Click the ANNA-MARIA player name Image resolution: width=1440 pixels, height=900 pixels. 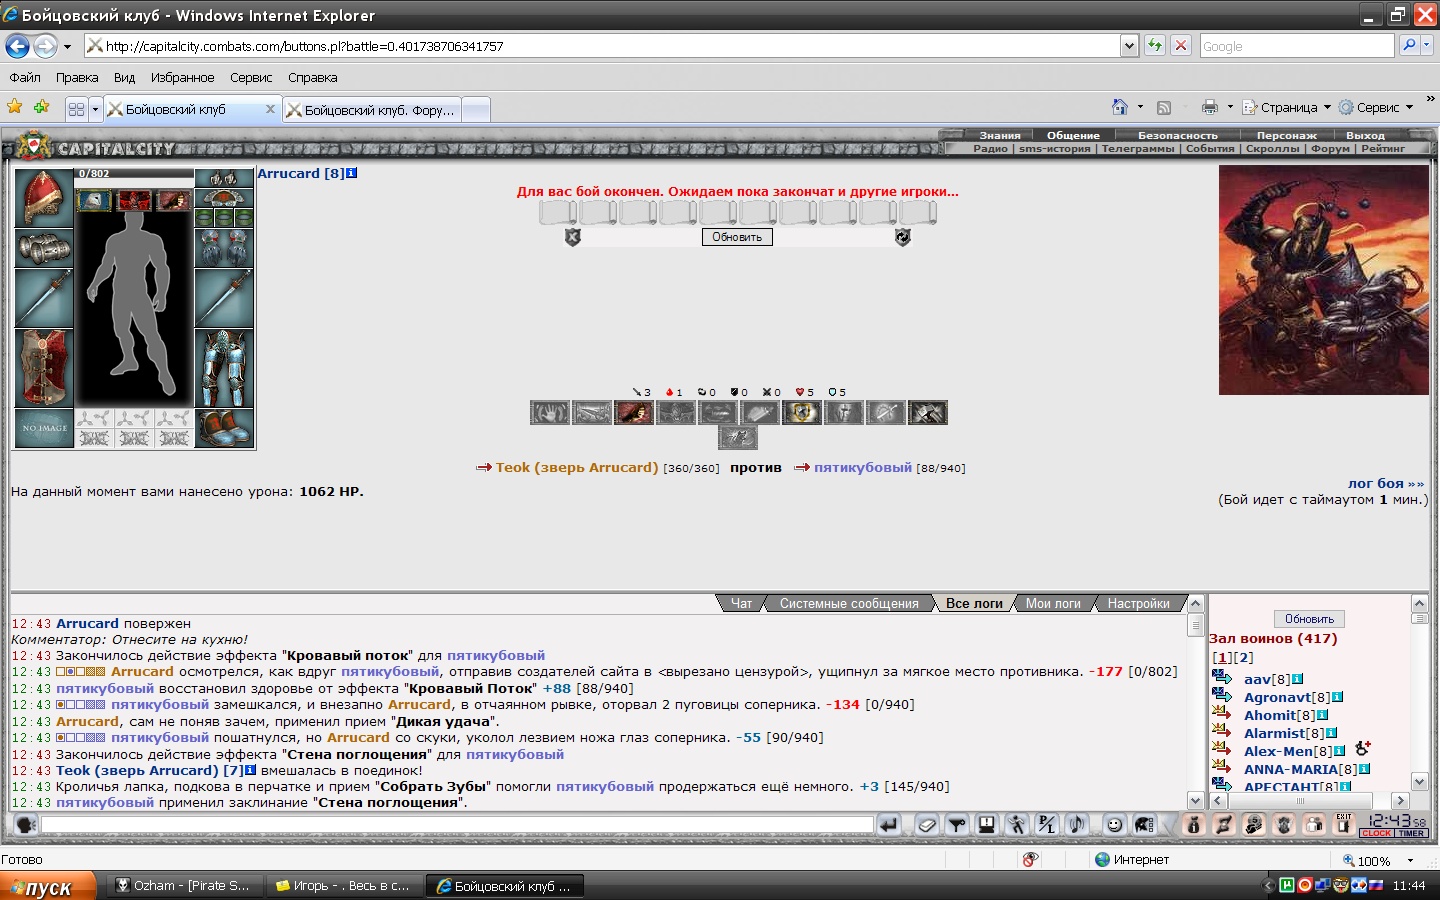pos(1291,769)
